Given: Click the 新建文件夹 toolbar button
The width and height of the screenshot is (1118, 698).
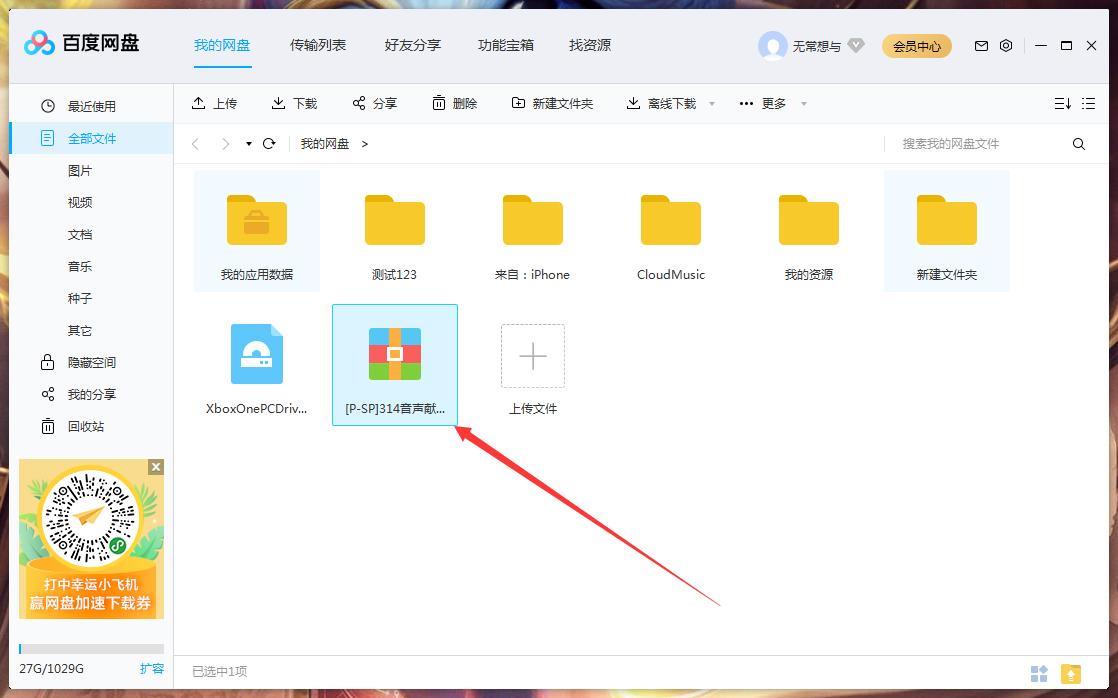Looking at the screenshot, I should tap(553, 103).
